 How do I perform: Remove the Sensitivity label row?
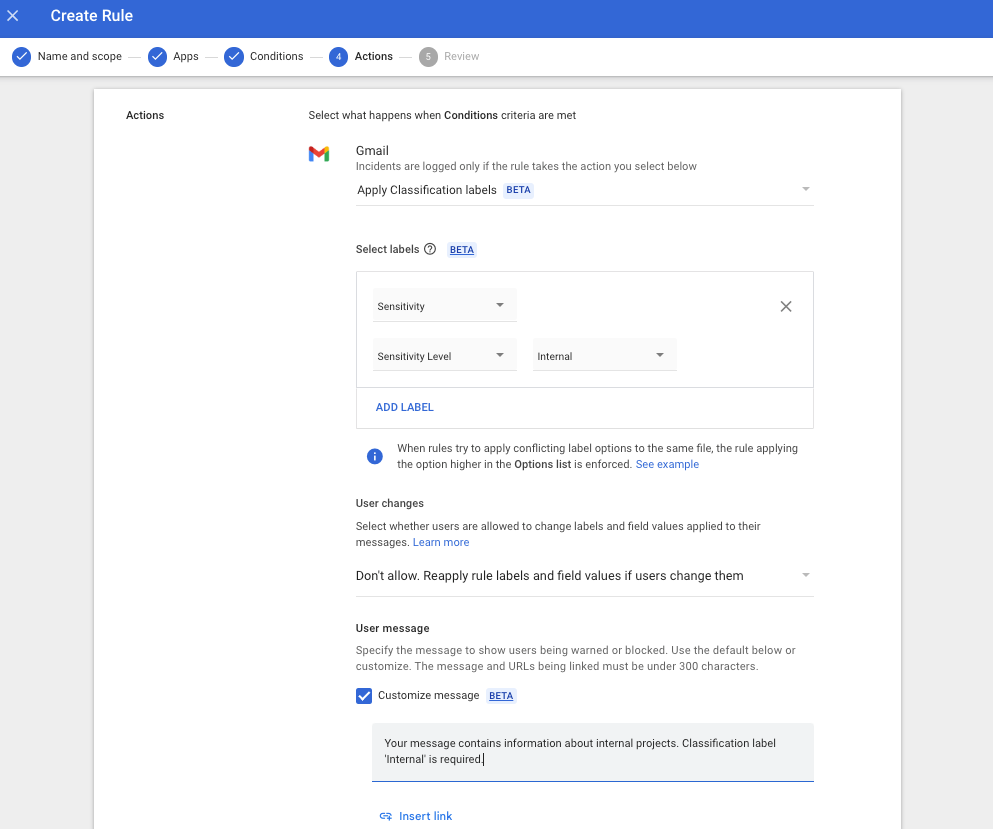786,307
